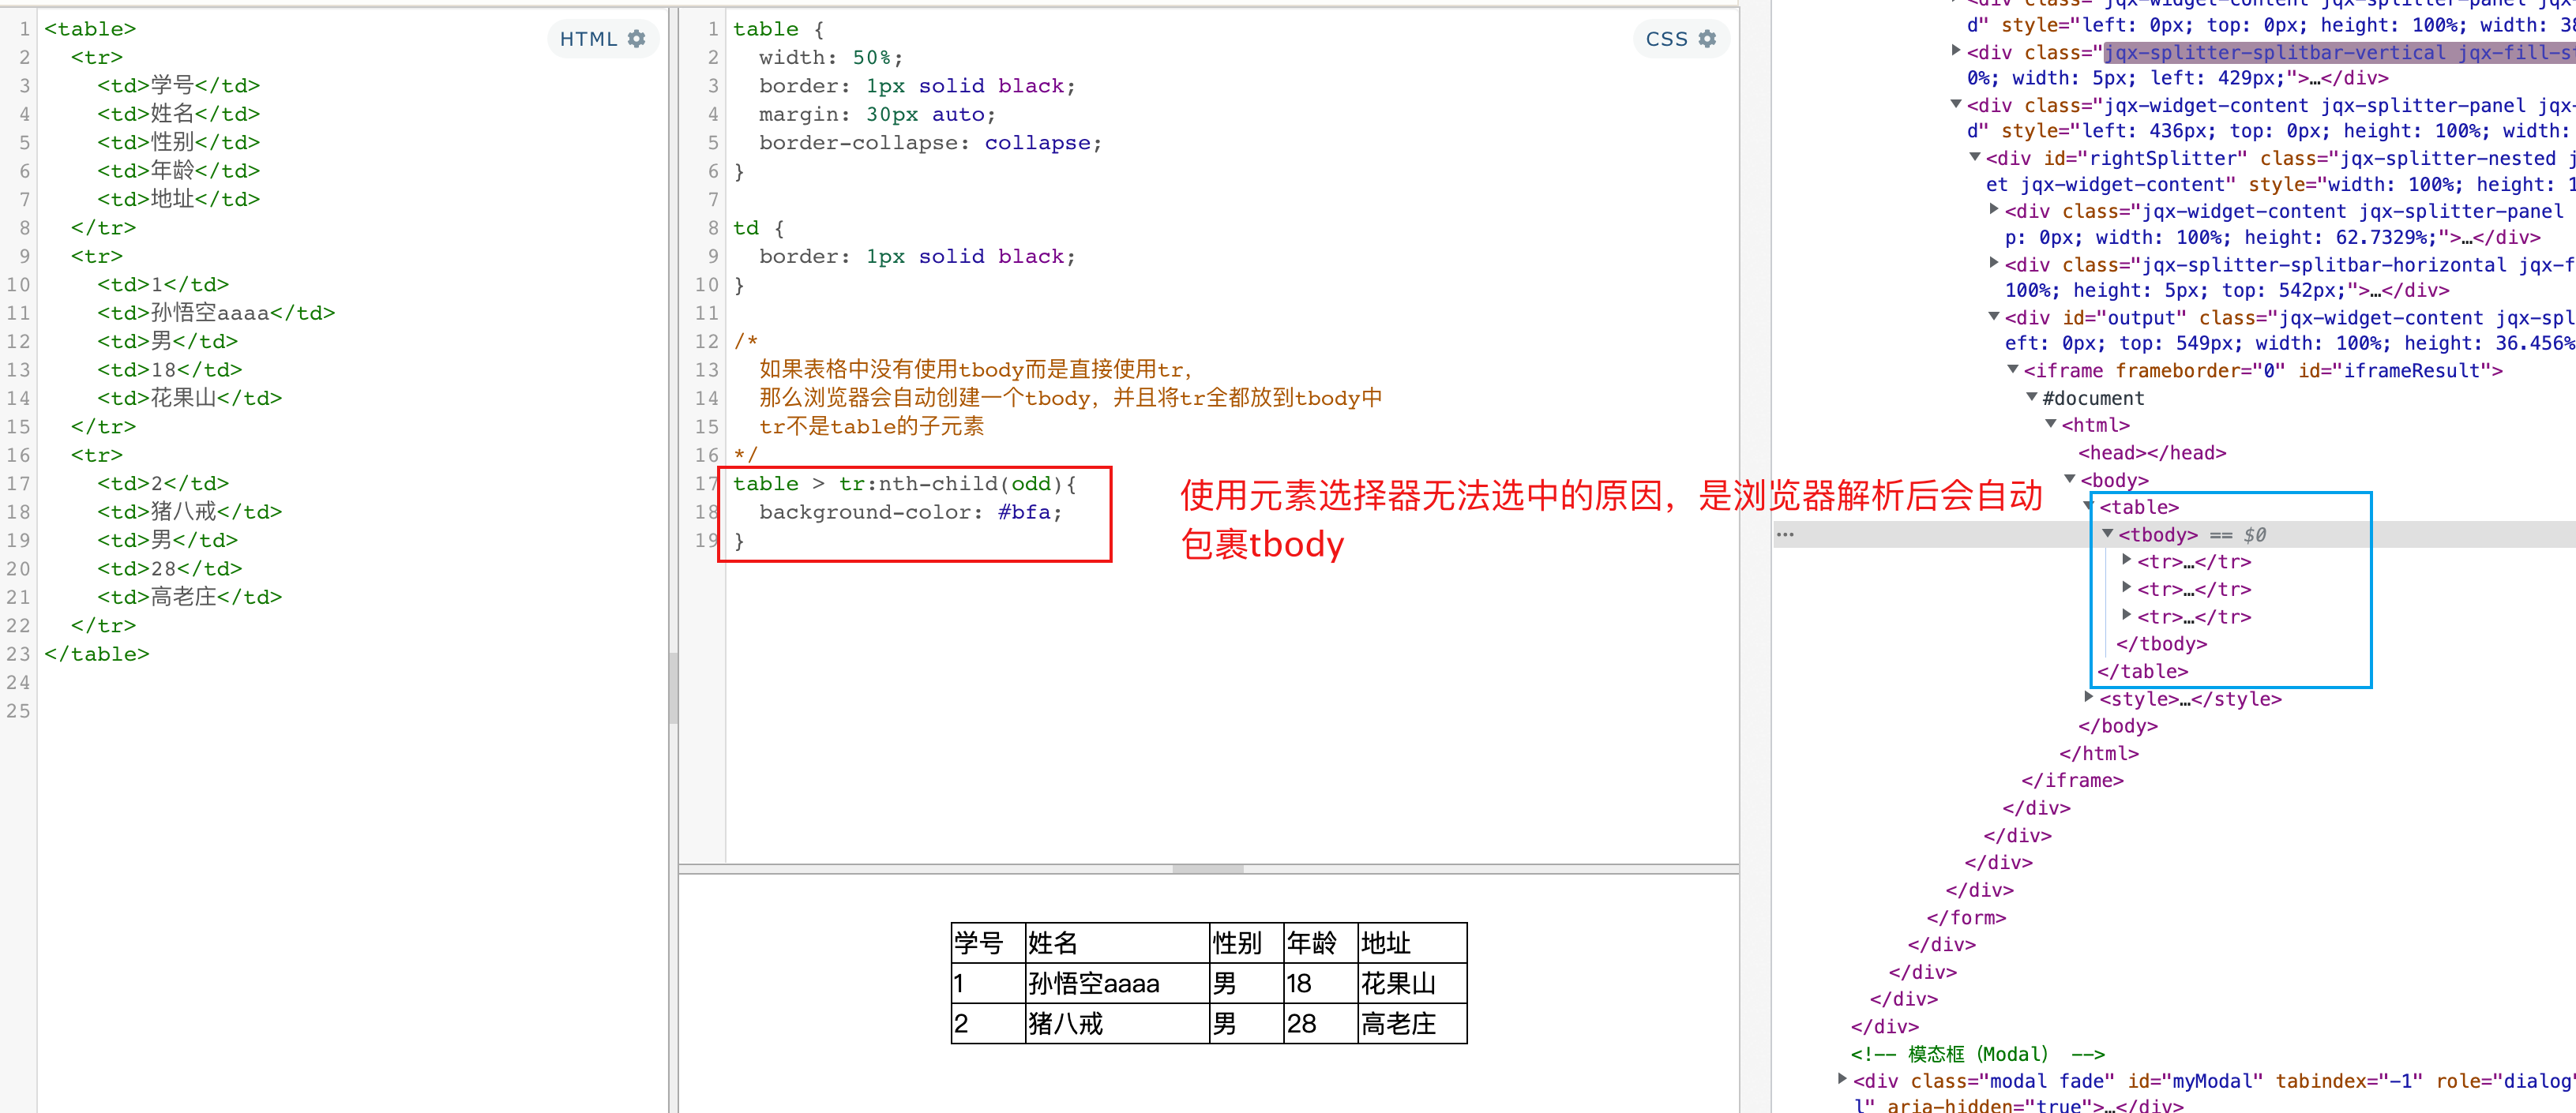Select the closing </table> line in DevTools
Viewport: 2576px width, 1113px height.
(x=2142, y=672)
